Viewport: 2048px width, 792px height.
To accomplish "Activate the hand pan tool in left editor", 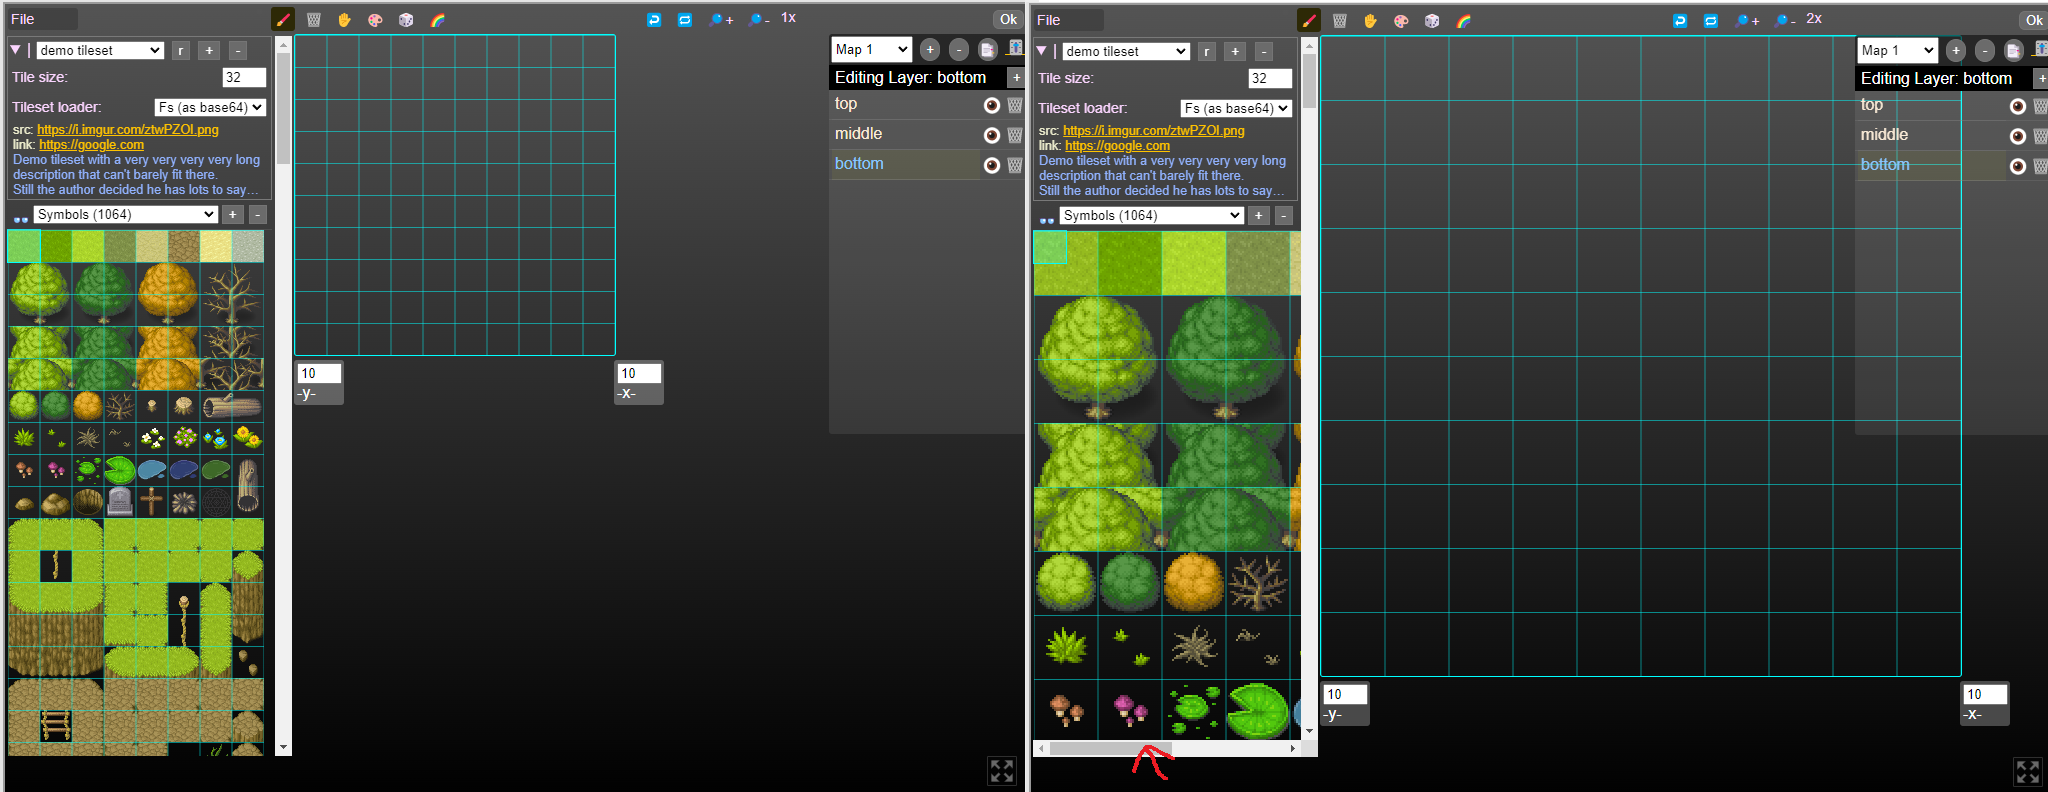I will click(x=344, y=20).
